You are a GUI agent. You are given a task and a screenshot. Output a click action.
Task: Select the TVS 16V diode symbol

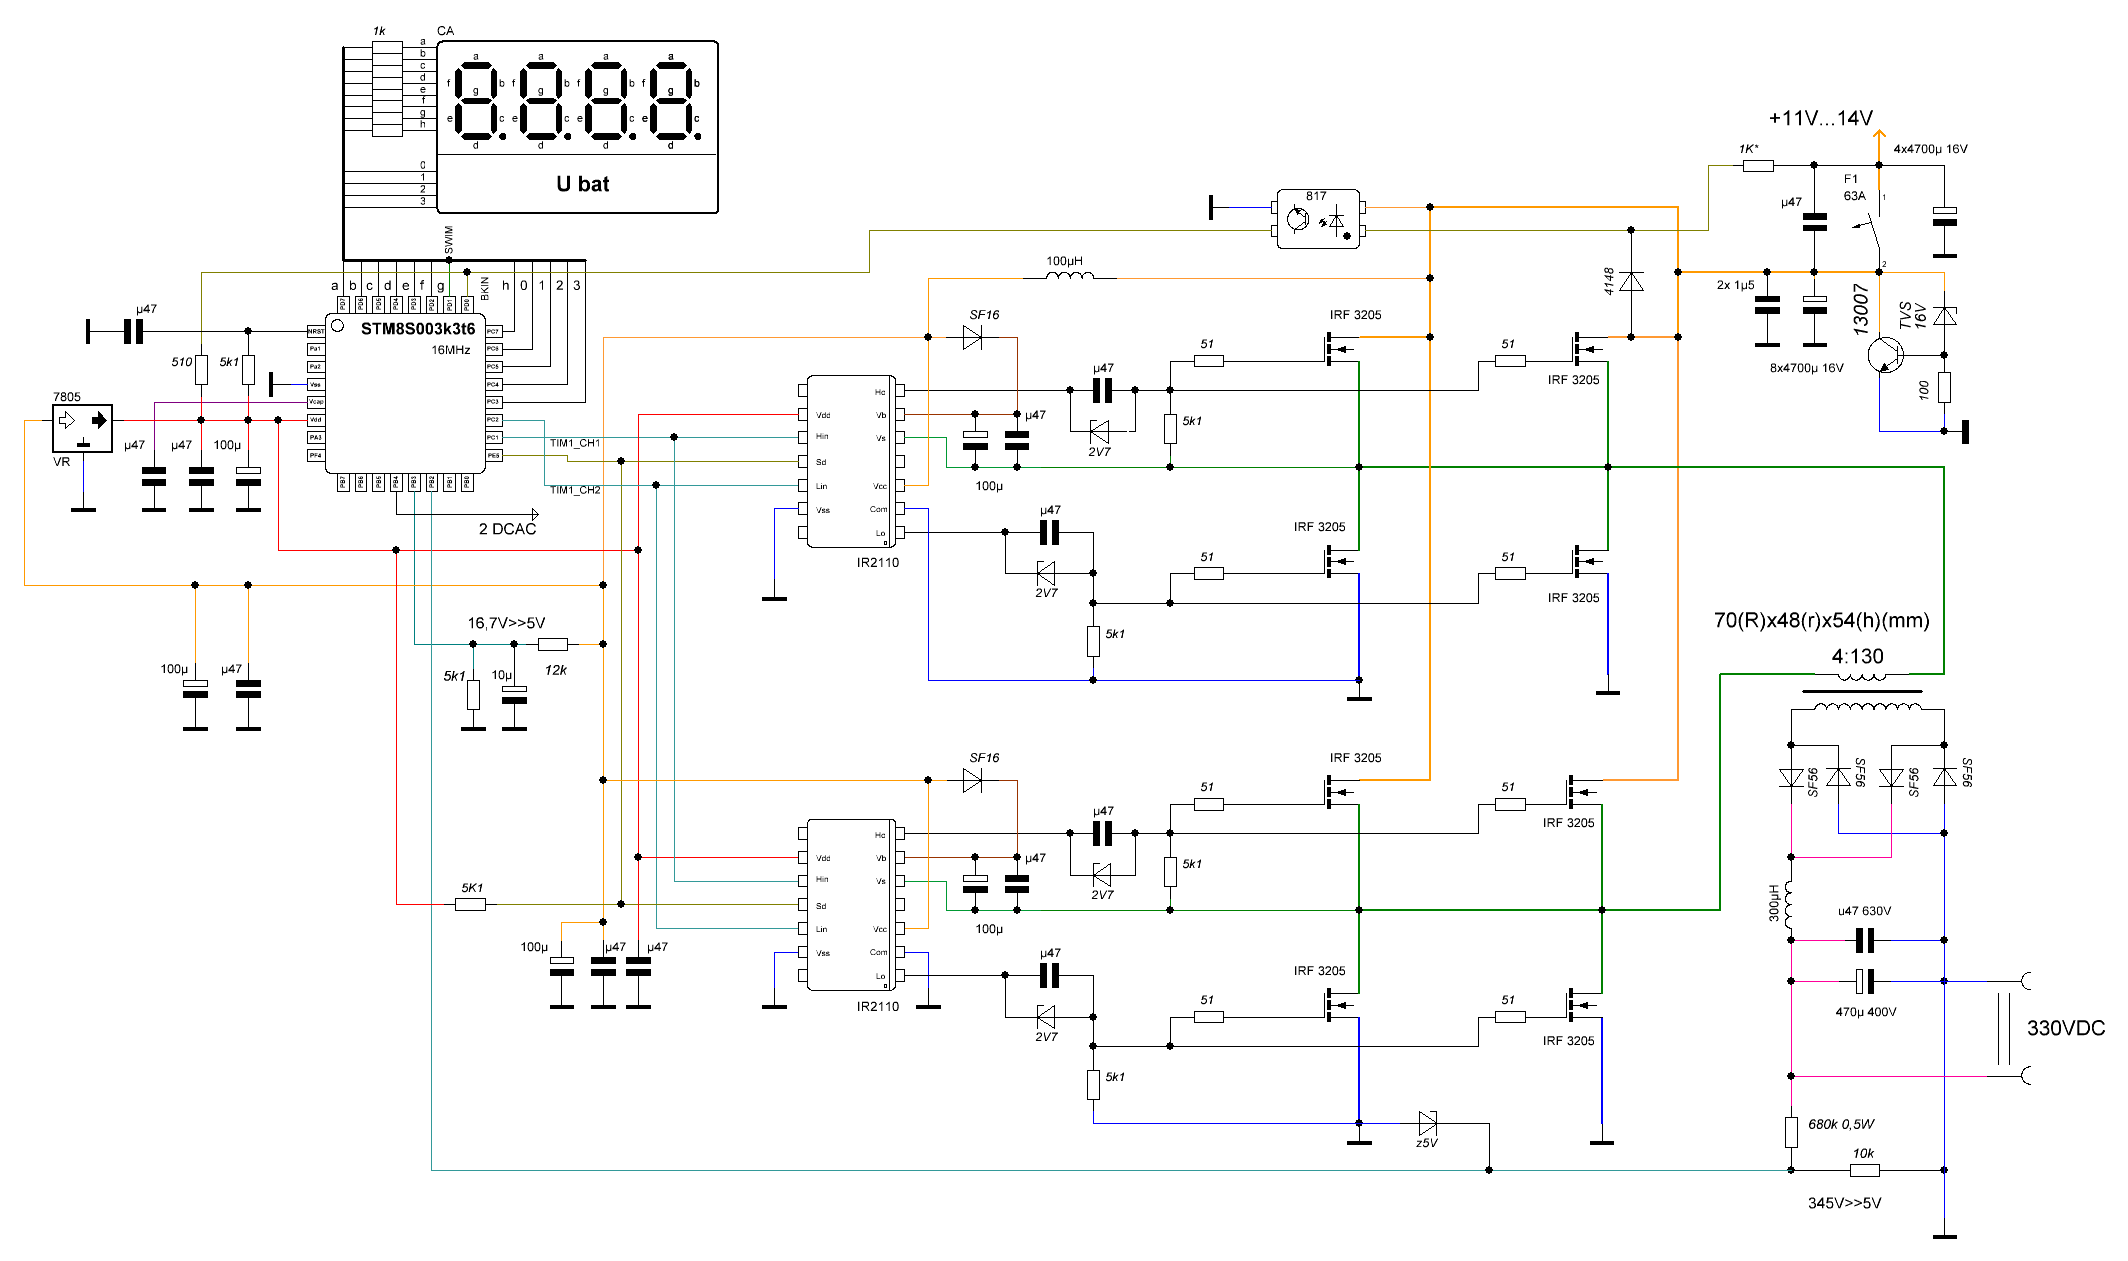point(1944,316)
